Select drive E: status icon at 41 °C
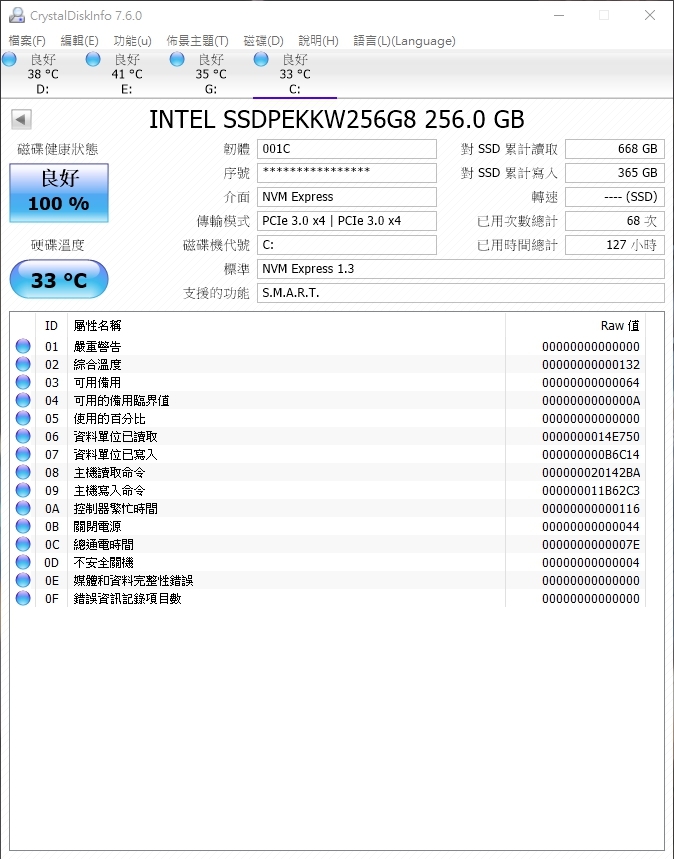 click(x=93, y=59)
